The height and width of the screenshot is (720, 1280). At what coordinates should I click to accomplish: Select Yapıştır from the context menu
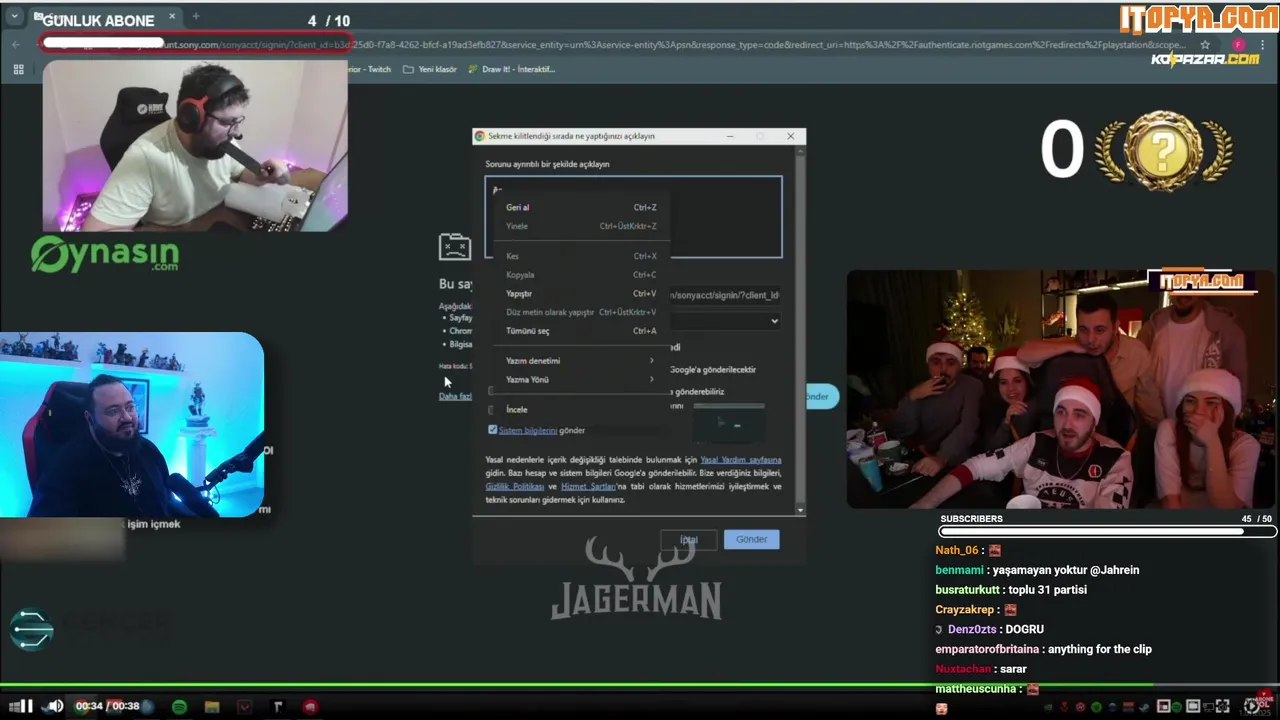point(580,294)
